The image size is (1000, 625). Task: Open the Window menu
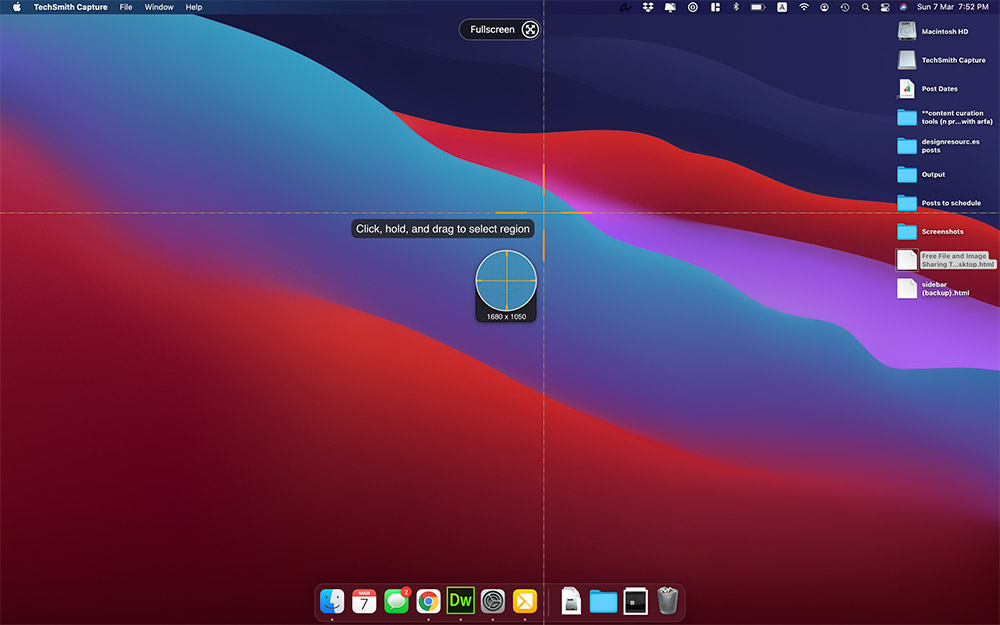click(x=159, y=7)
